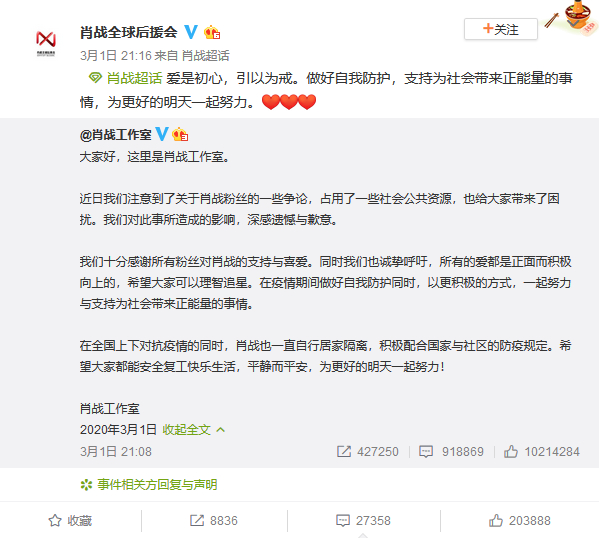The width and height of the screenshot is (599, 538).
Task: Click crown membership badge next to 肖战全球后援会
Action: click(x=212, y=32)
